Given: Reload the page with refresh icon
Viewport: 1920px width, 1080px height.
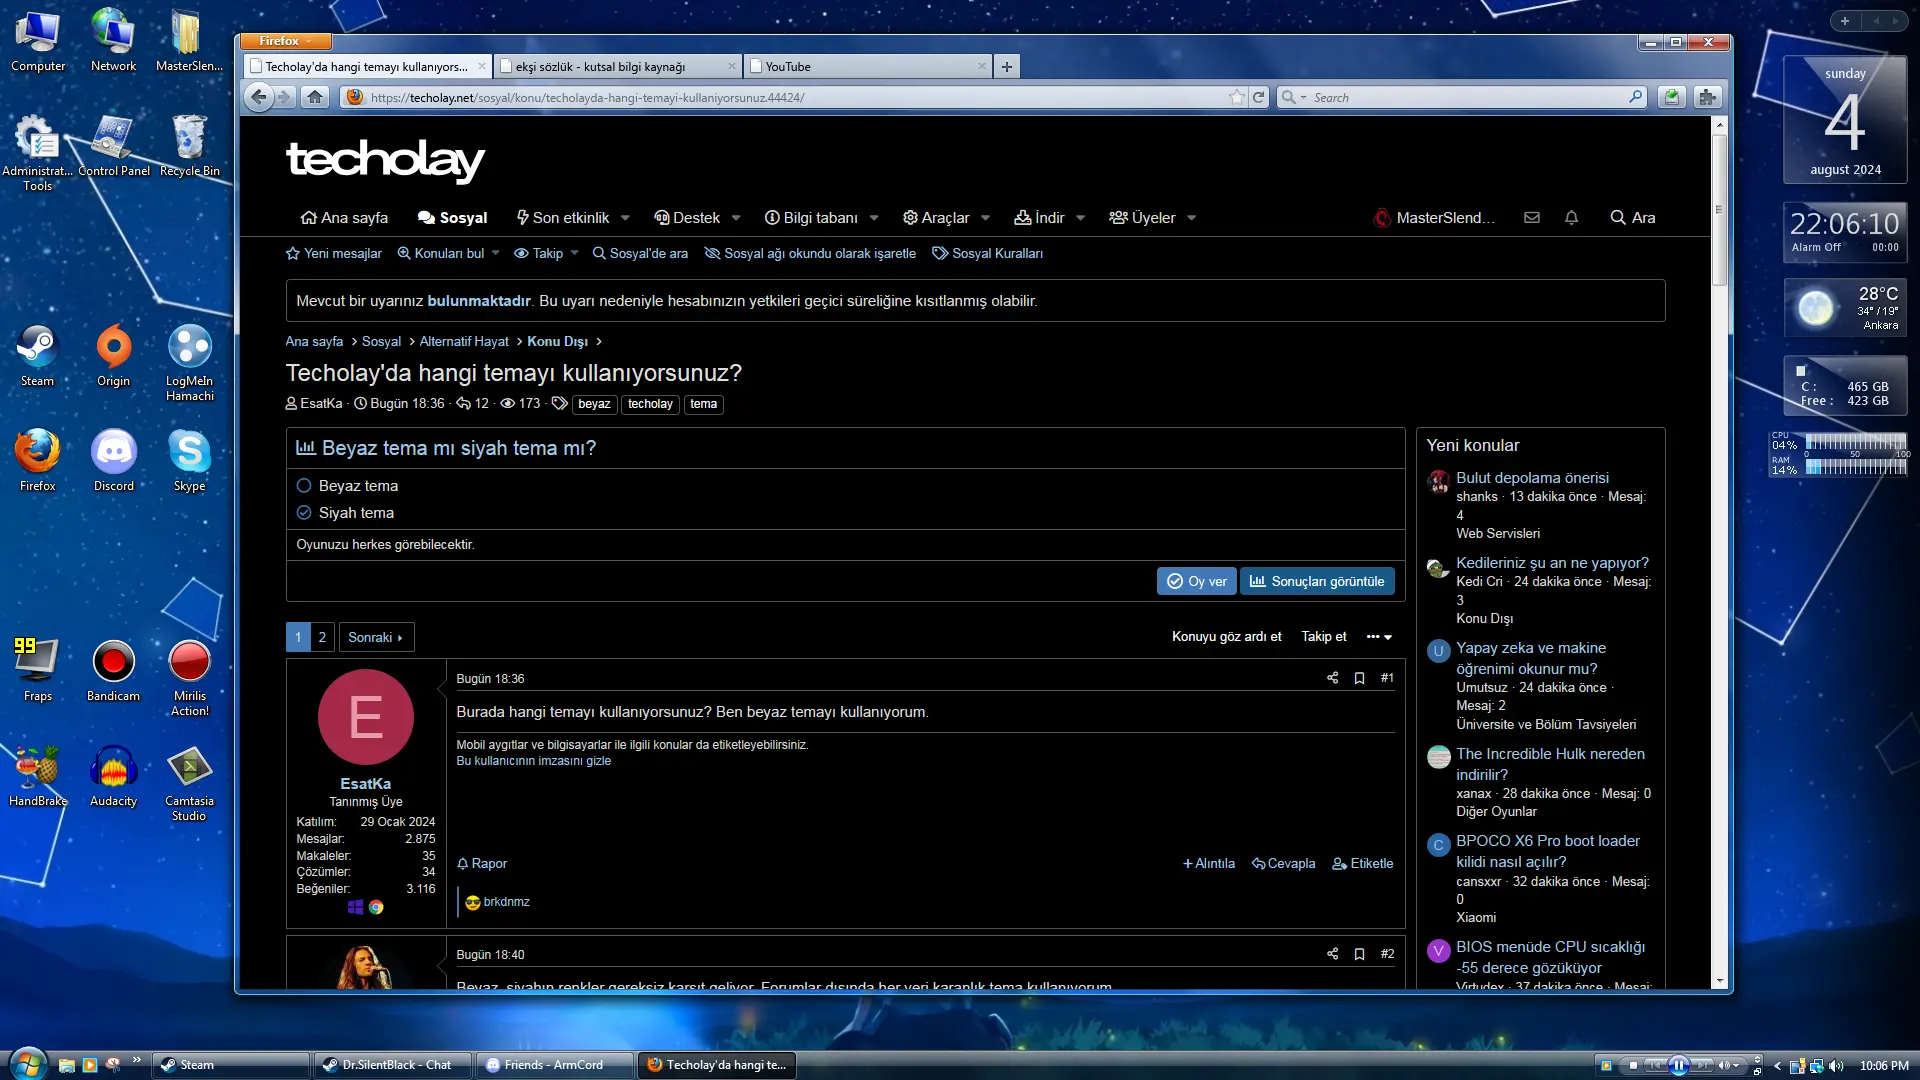Looking at the screenshot, I should tap(1258, 97).
